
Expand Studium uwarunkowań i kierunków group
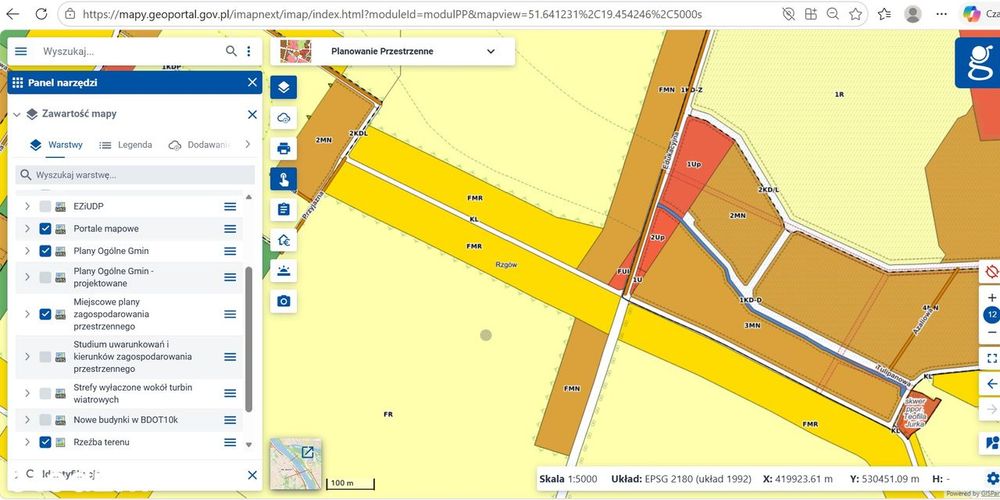pos(27,357)
